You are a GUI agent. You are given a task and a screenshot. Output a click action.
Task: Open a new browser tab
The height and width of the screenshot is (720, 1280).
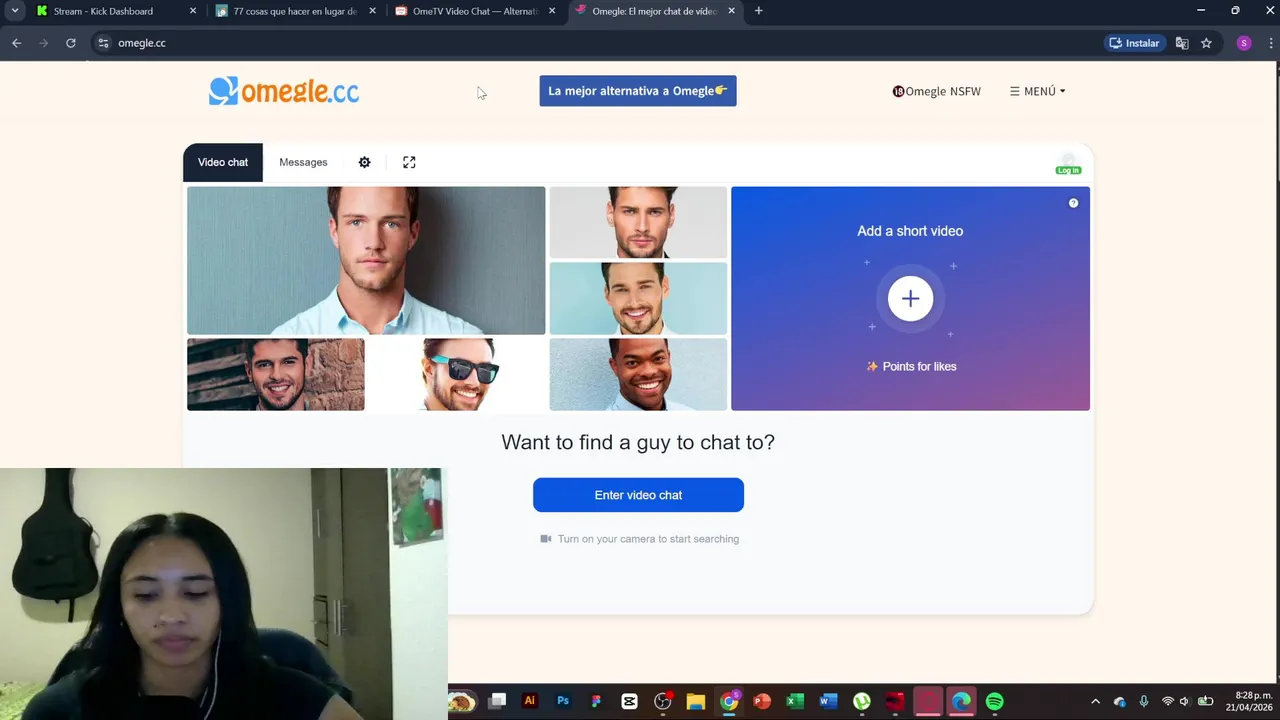(x=758, y=11)
